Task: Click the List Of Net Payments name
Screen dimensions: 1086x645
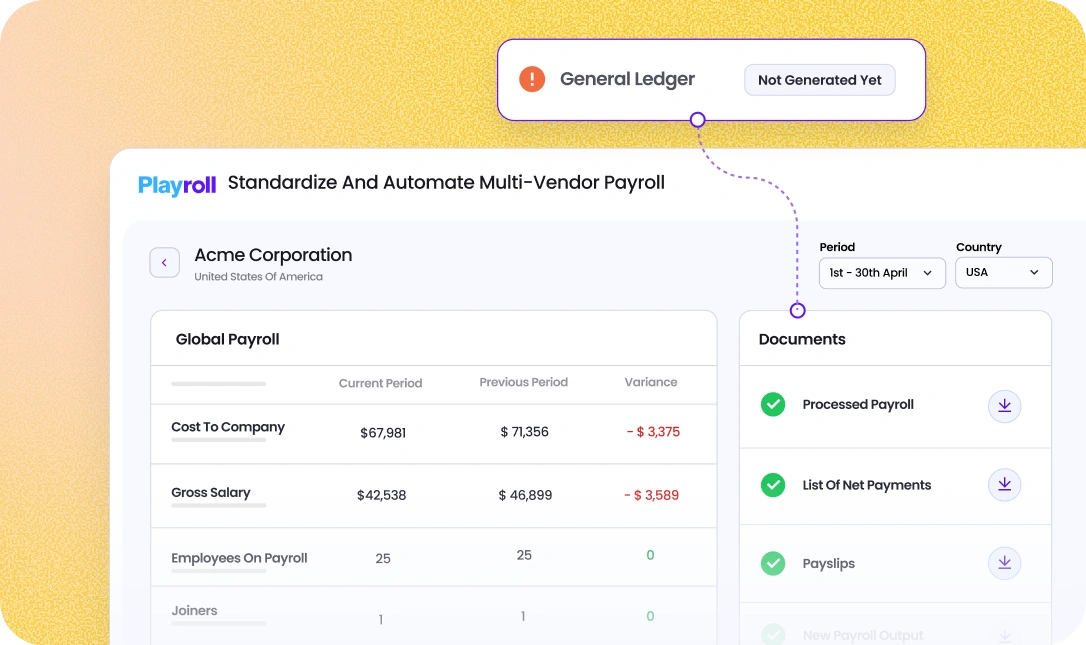Action: point(866,485)
